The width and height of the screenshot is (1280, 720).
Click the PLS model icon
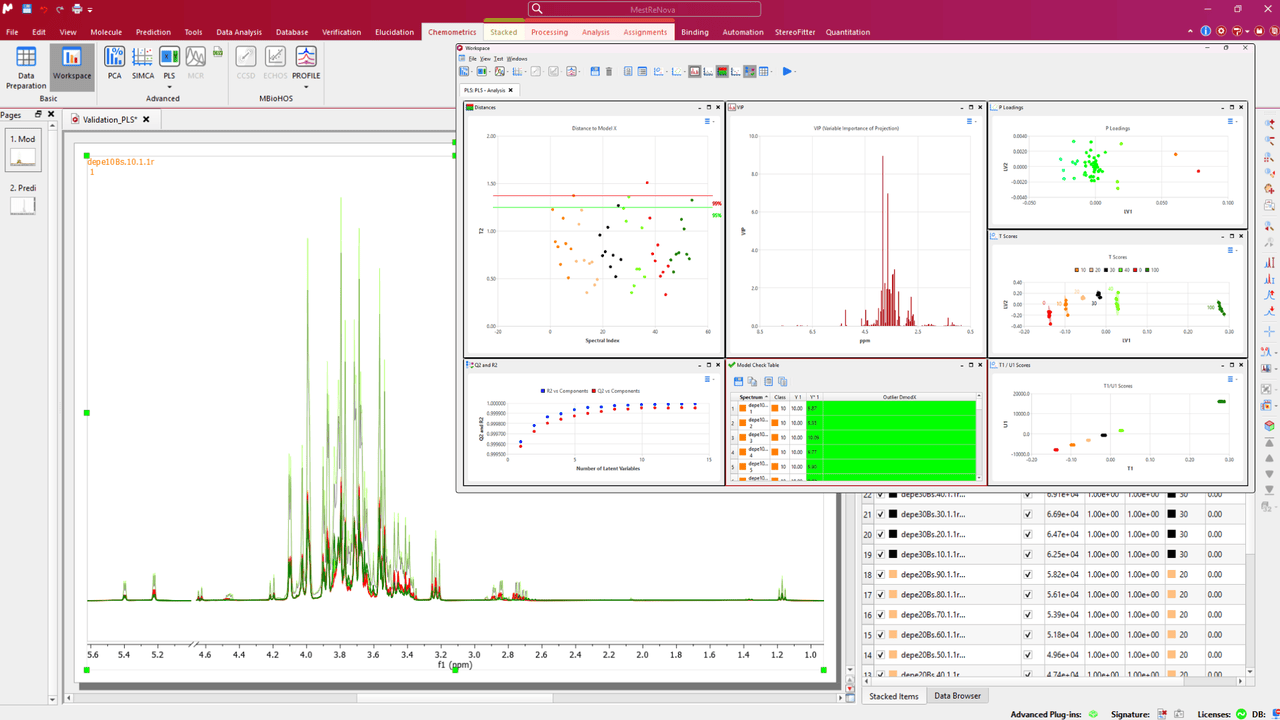point(169,56)
